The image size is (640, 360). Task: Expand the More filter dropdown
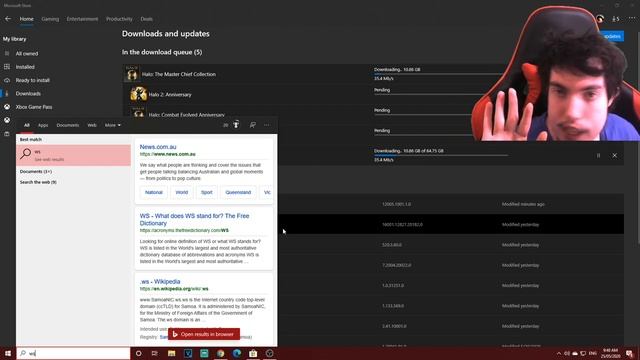coord(113,125)
